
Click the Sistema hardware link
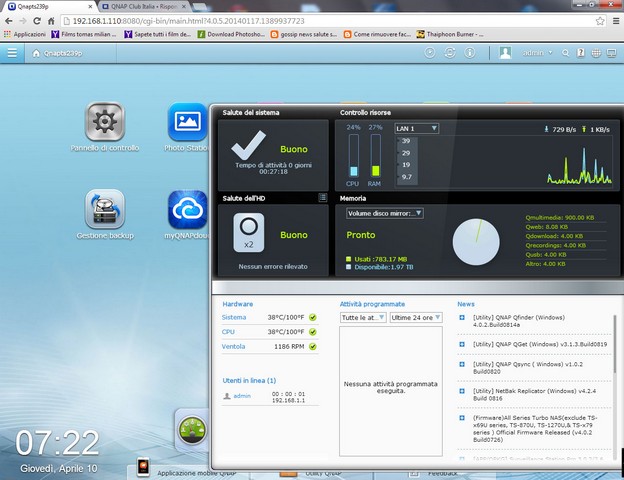pos(234,317)
